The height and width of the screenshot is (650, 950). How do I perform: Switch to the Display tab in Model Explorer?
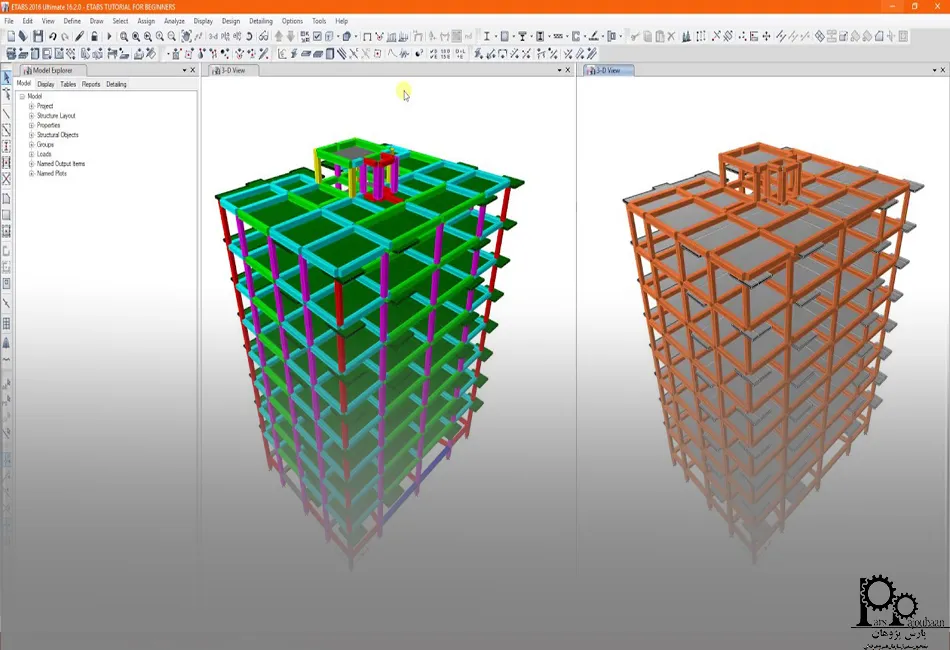coord(46,84)
